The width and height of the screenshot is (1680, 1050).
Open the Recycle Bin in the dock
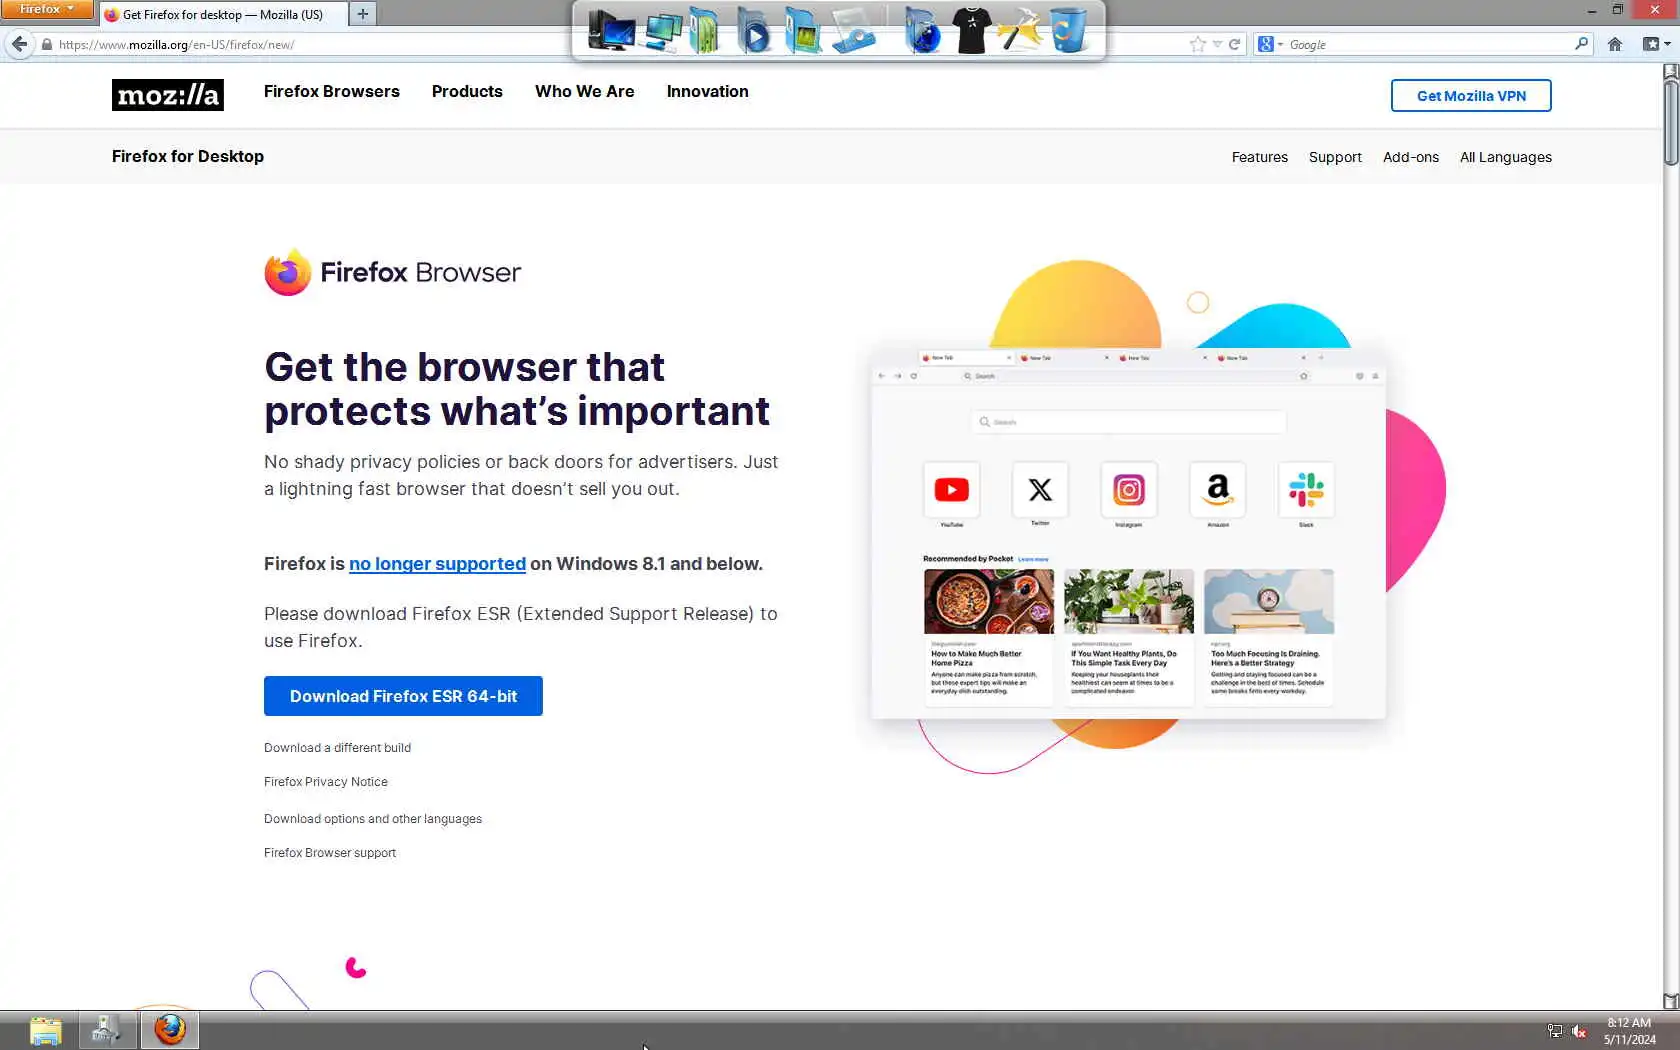click(1068, 30)
